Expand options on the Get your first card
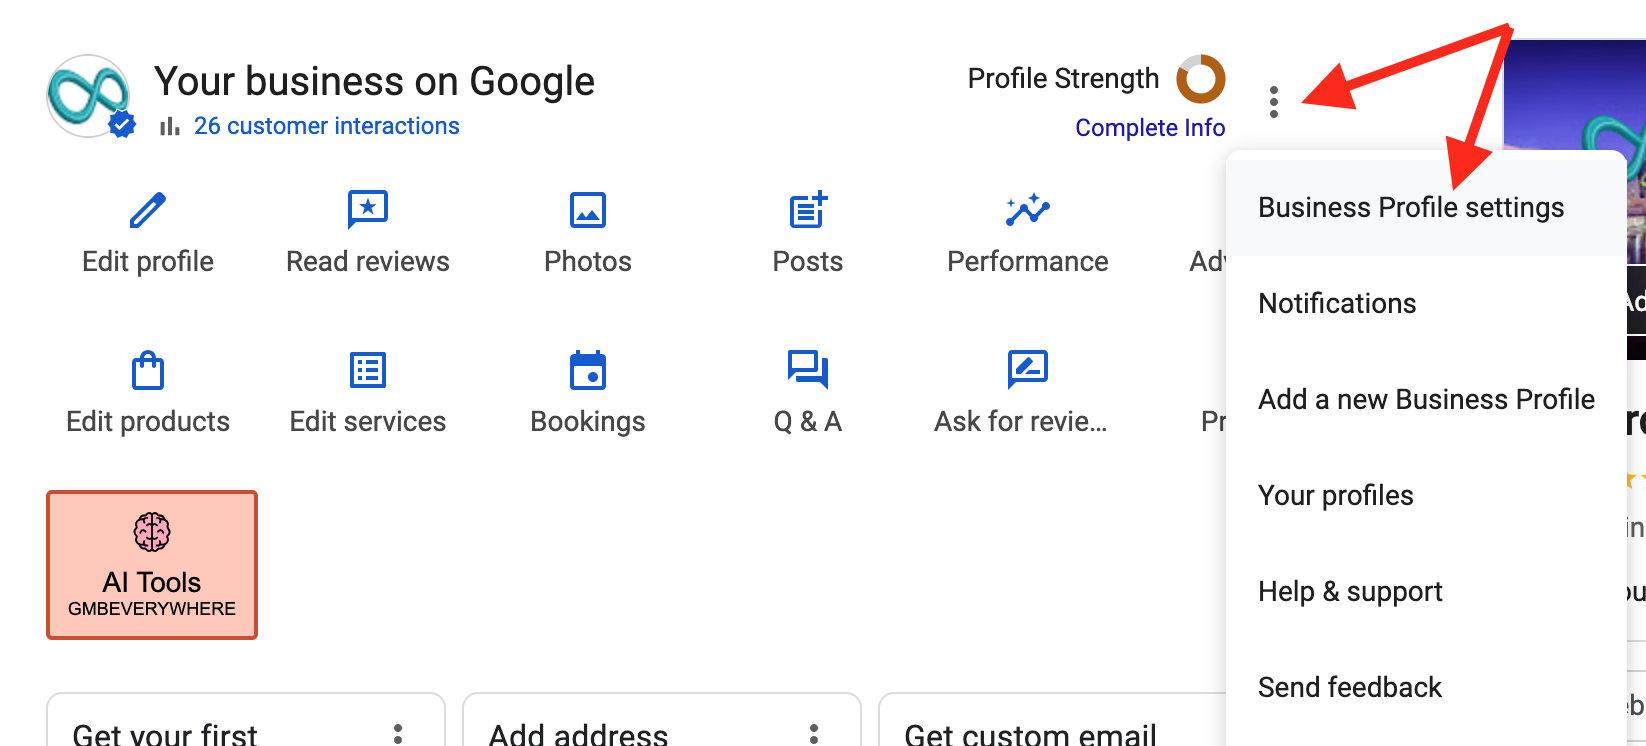Screen dimensions: 1646x746 click(398, 734)
